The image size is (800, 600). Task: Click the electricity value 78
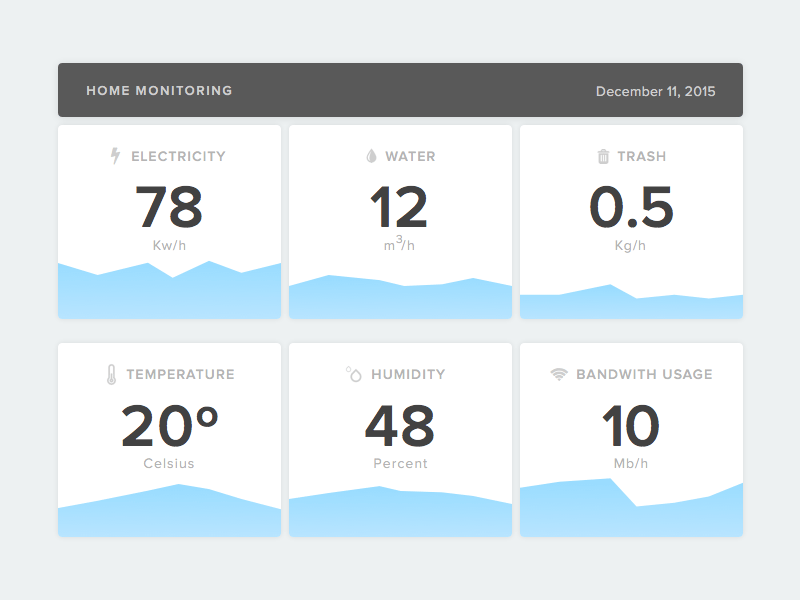click(x=169, y=207)
